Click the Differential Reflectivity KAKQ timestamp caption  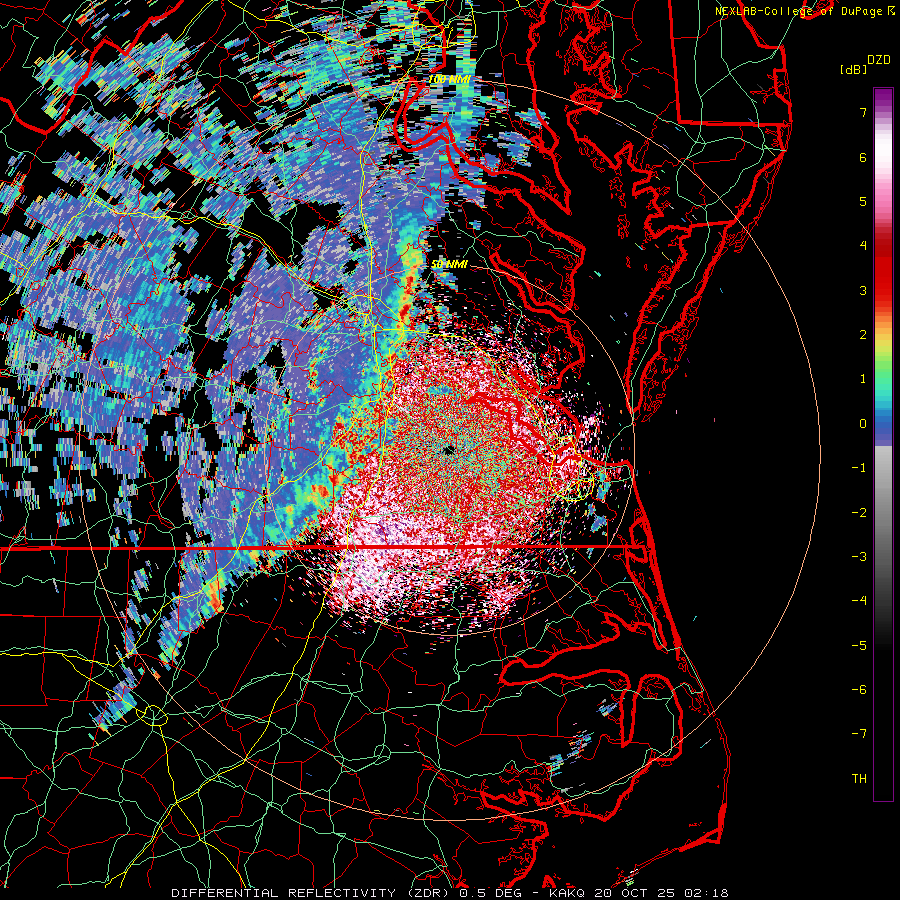450,893
